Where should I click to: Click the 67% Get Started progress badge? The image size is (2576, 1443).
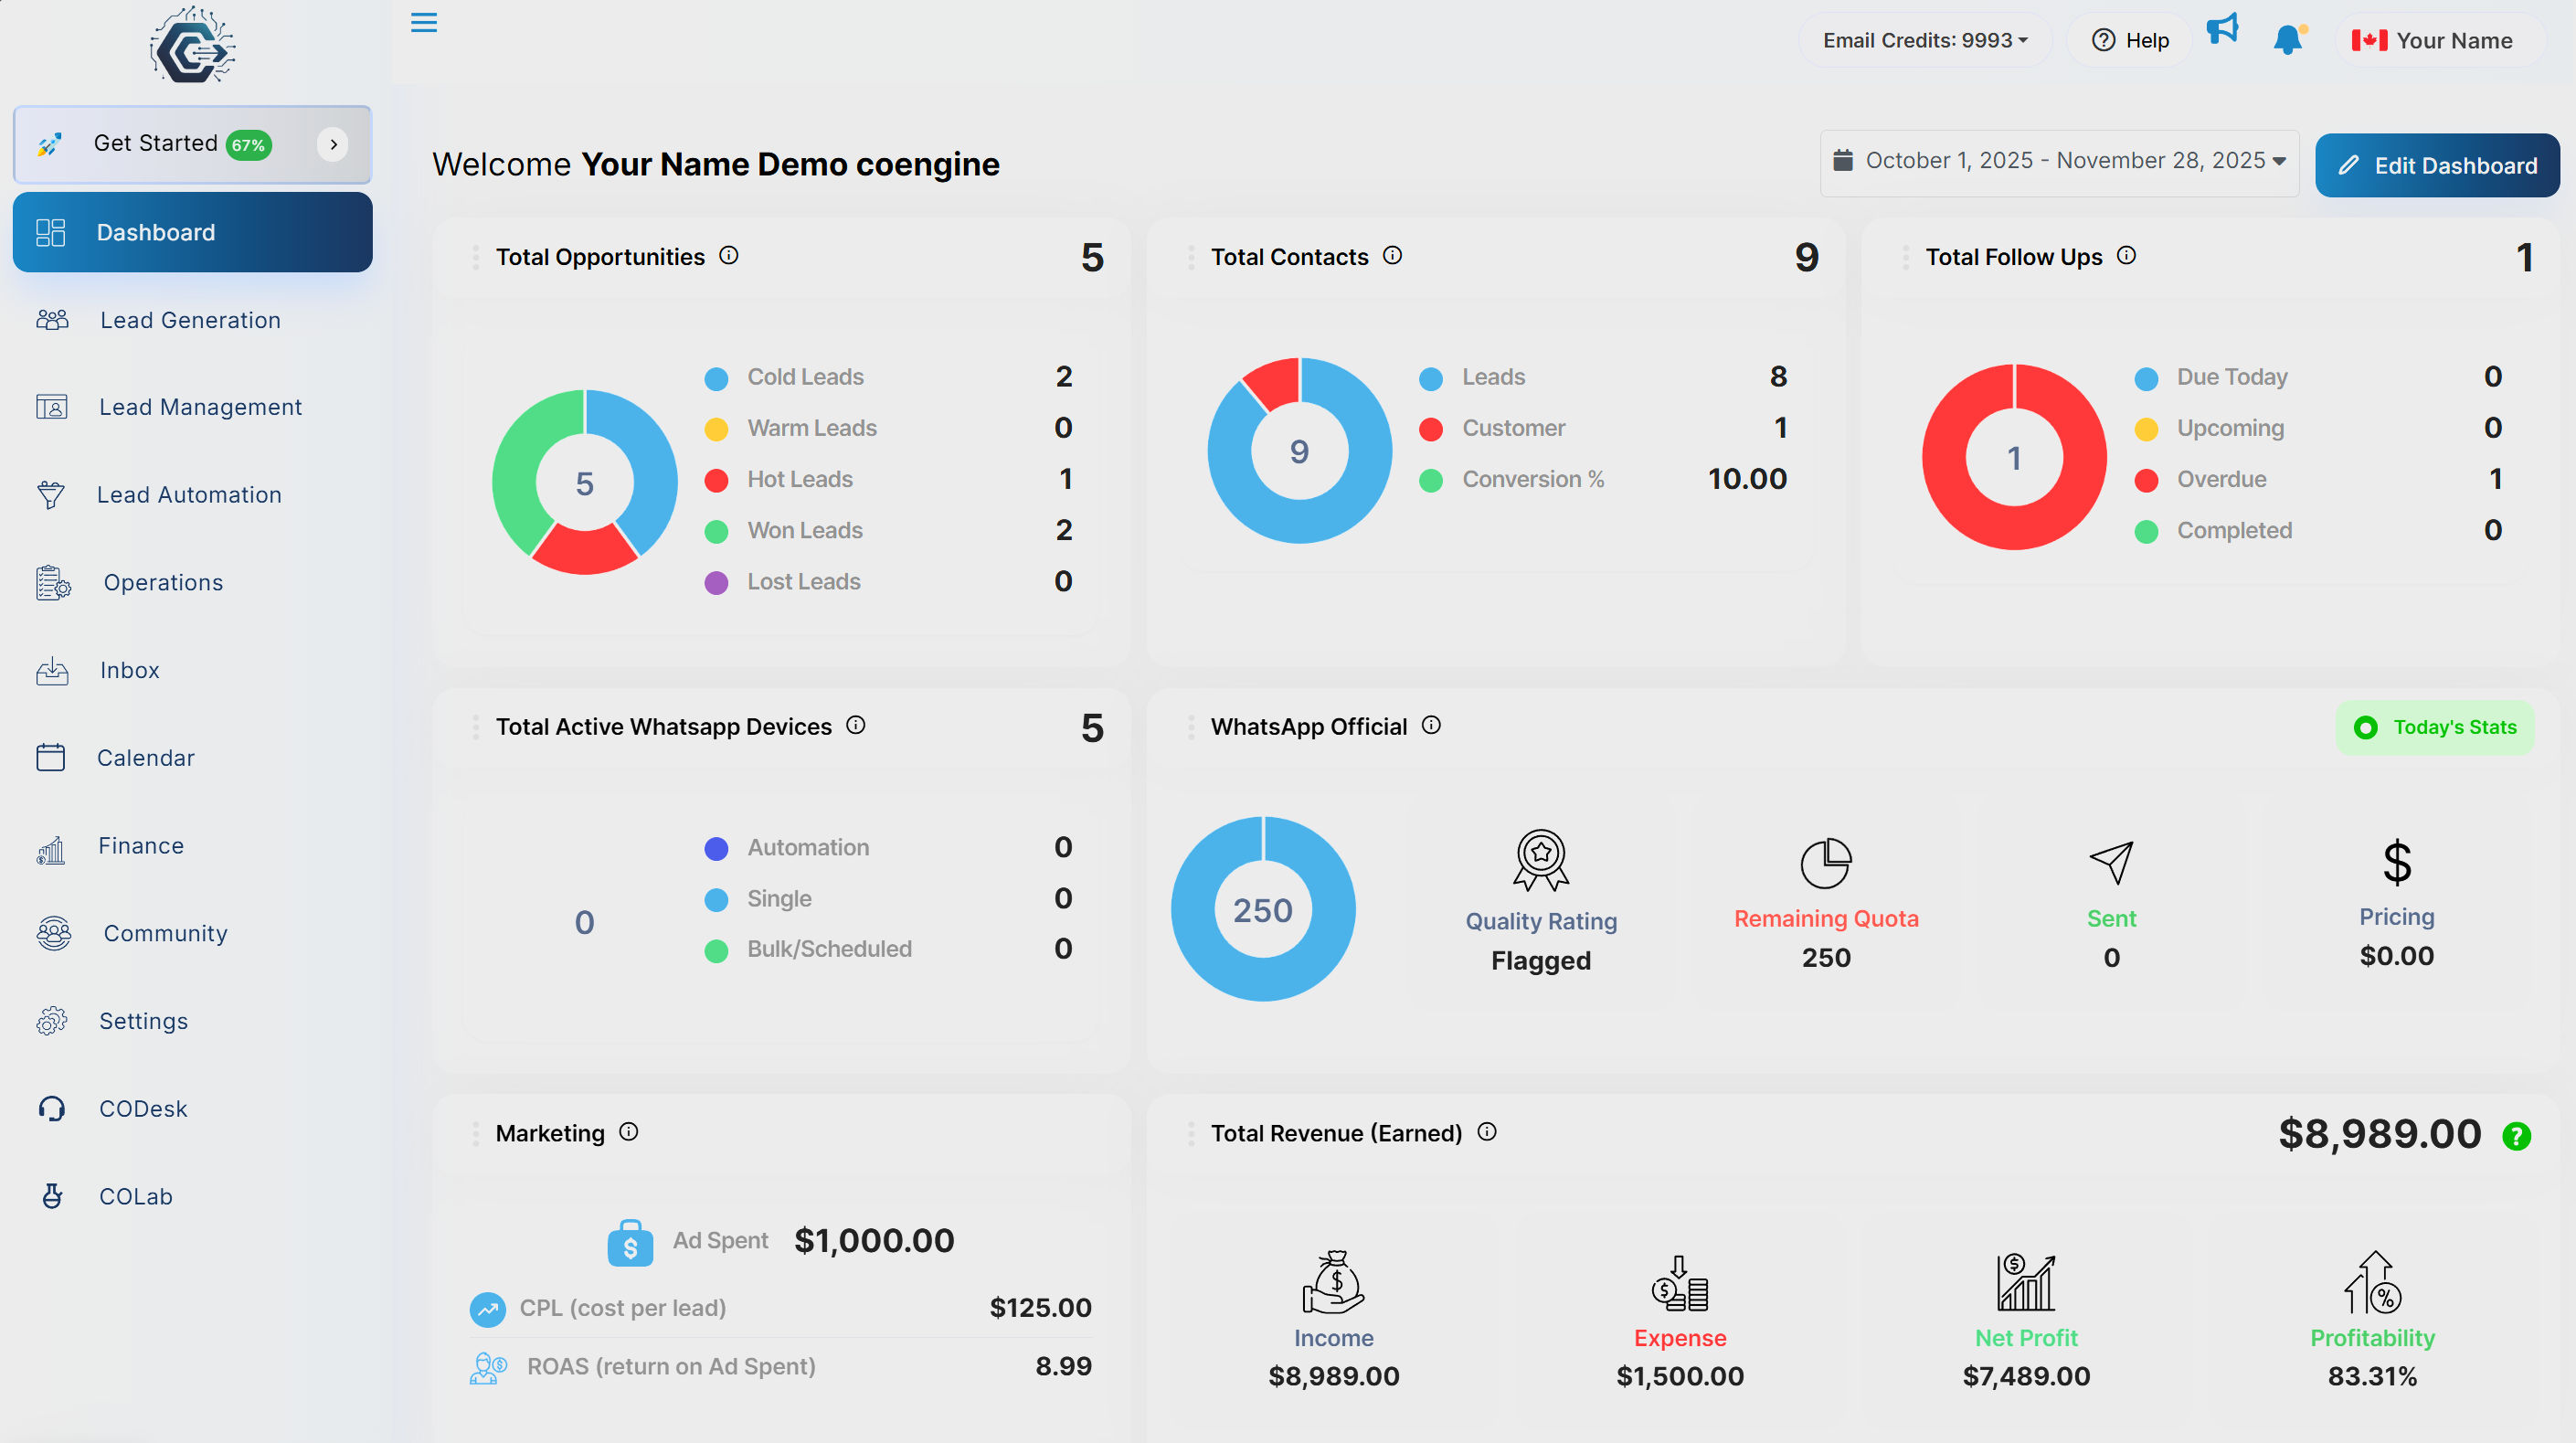(x=248, y=144)
